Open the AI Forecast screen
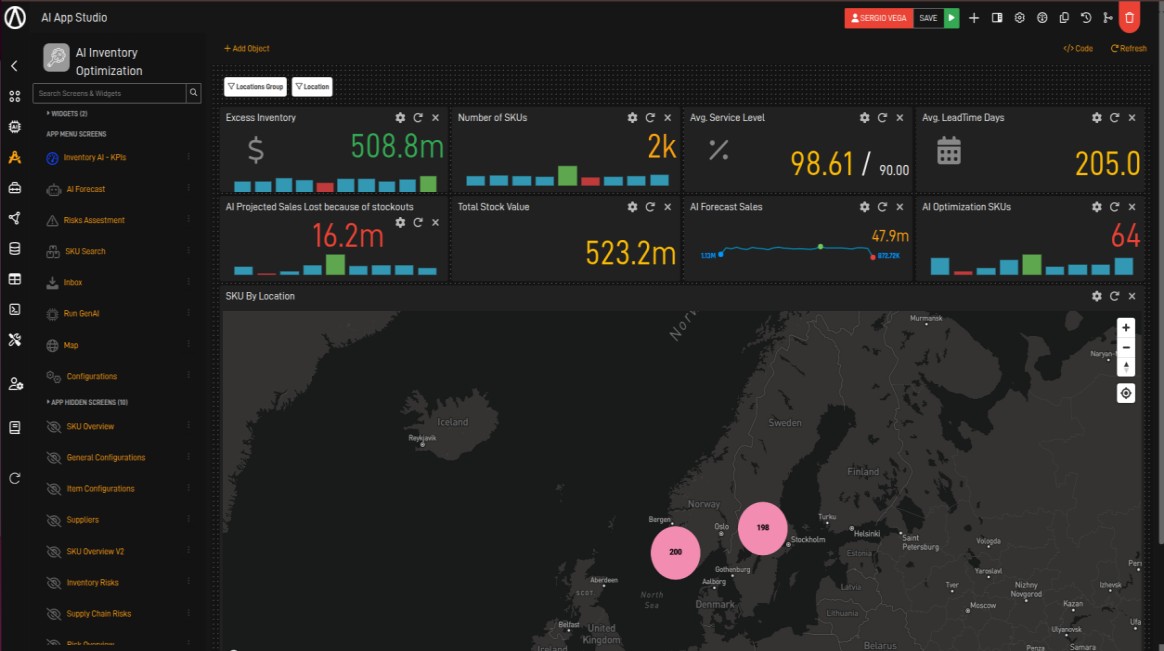The height and width of the screenshot is (651, 1164). 85,189
